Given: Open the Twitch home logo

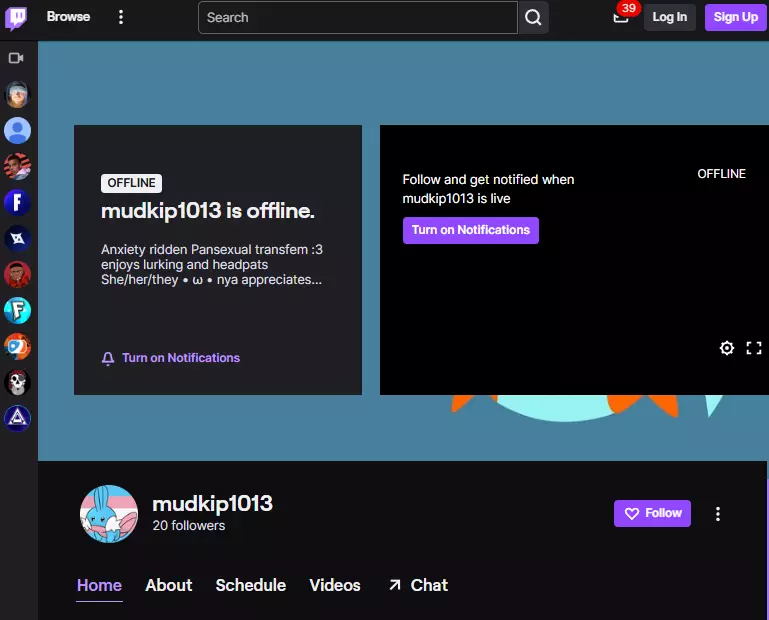Looking at the screenshot, I should point(16,18).
